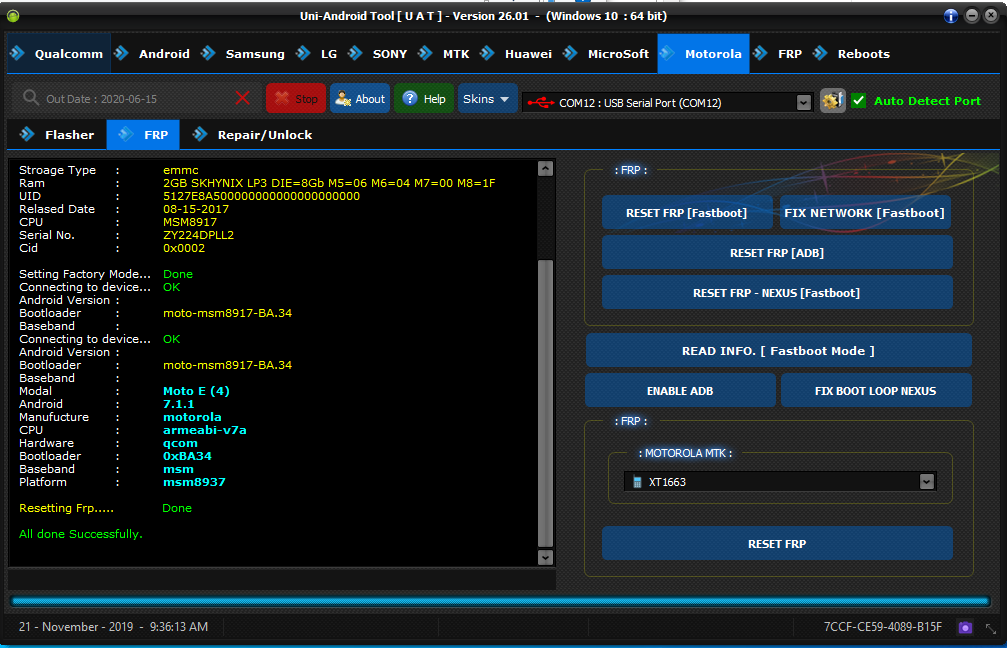Click the log scrollbar down arrow

545,557
